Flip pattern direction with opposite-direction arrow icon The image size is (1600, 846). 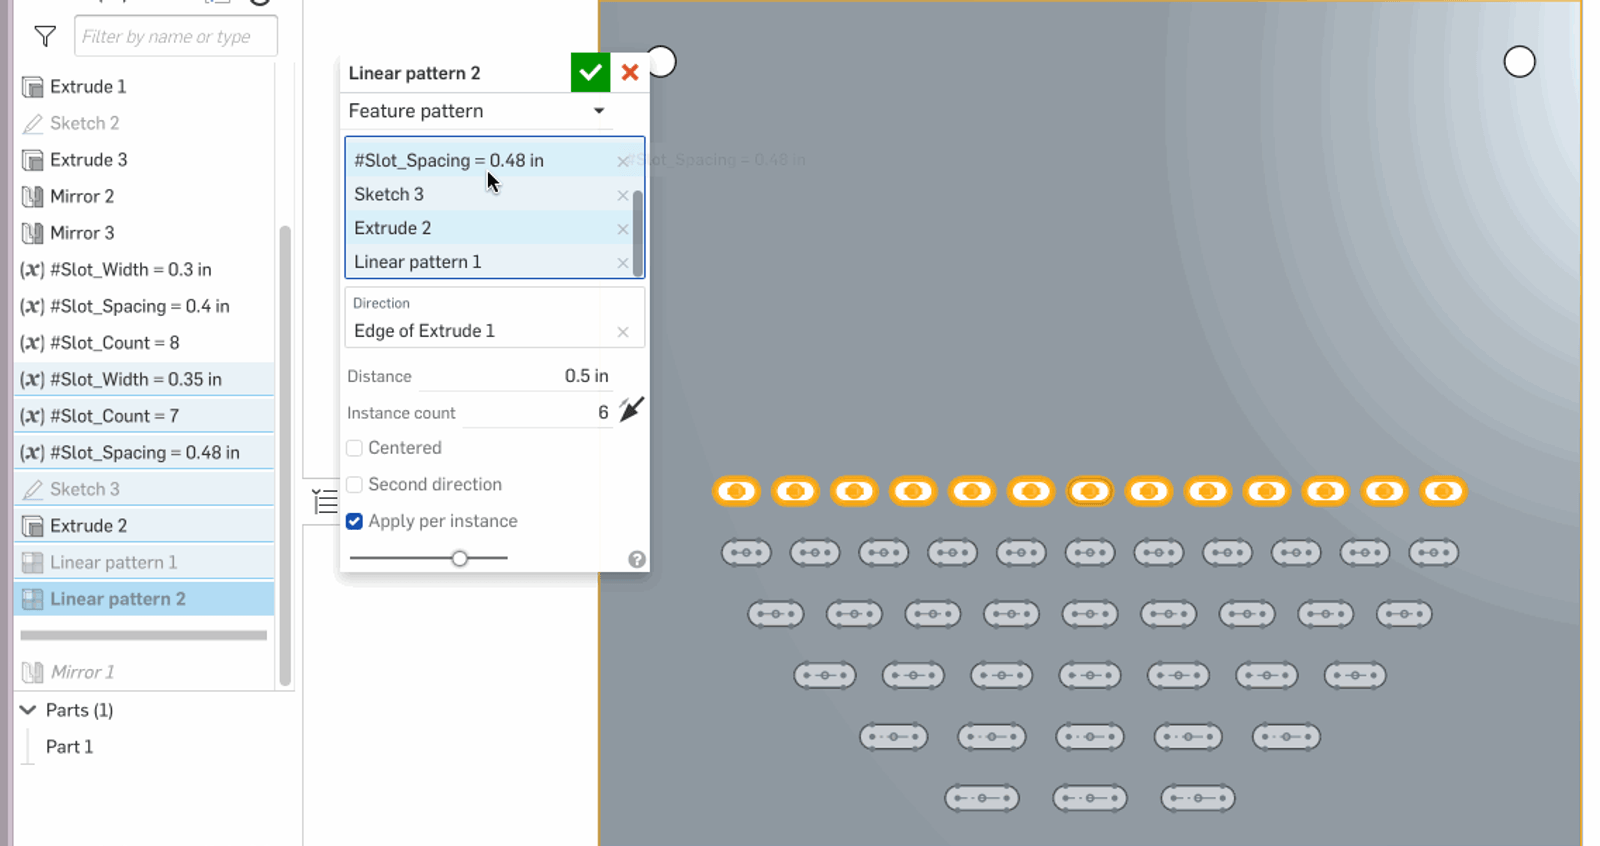click(631, 410)
